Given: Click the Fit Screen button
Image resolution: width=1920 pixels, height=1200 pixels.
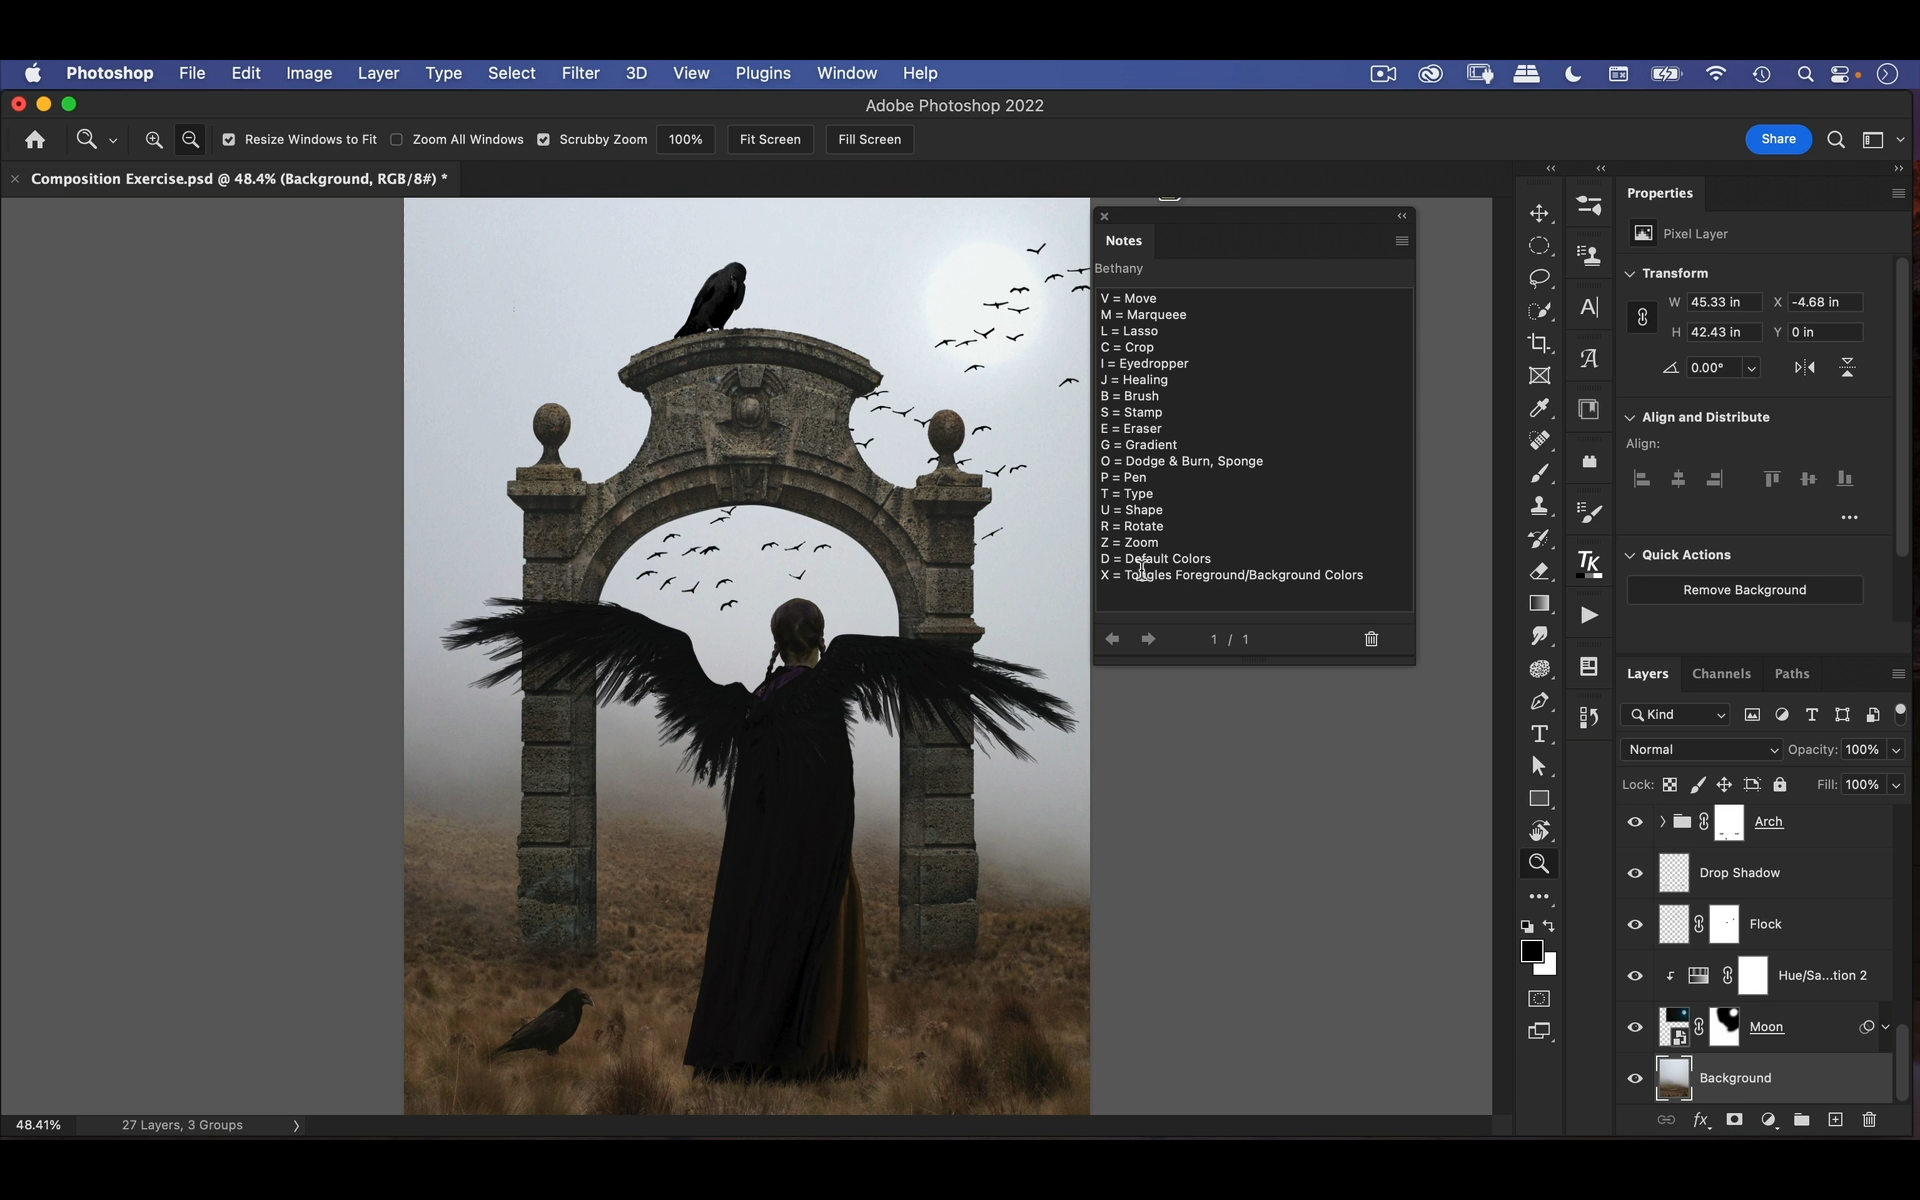Looking at the screenshot, I should pyautogui.click(x=770, y=140).
